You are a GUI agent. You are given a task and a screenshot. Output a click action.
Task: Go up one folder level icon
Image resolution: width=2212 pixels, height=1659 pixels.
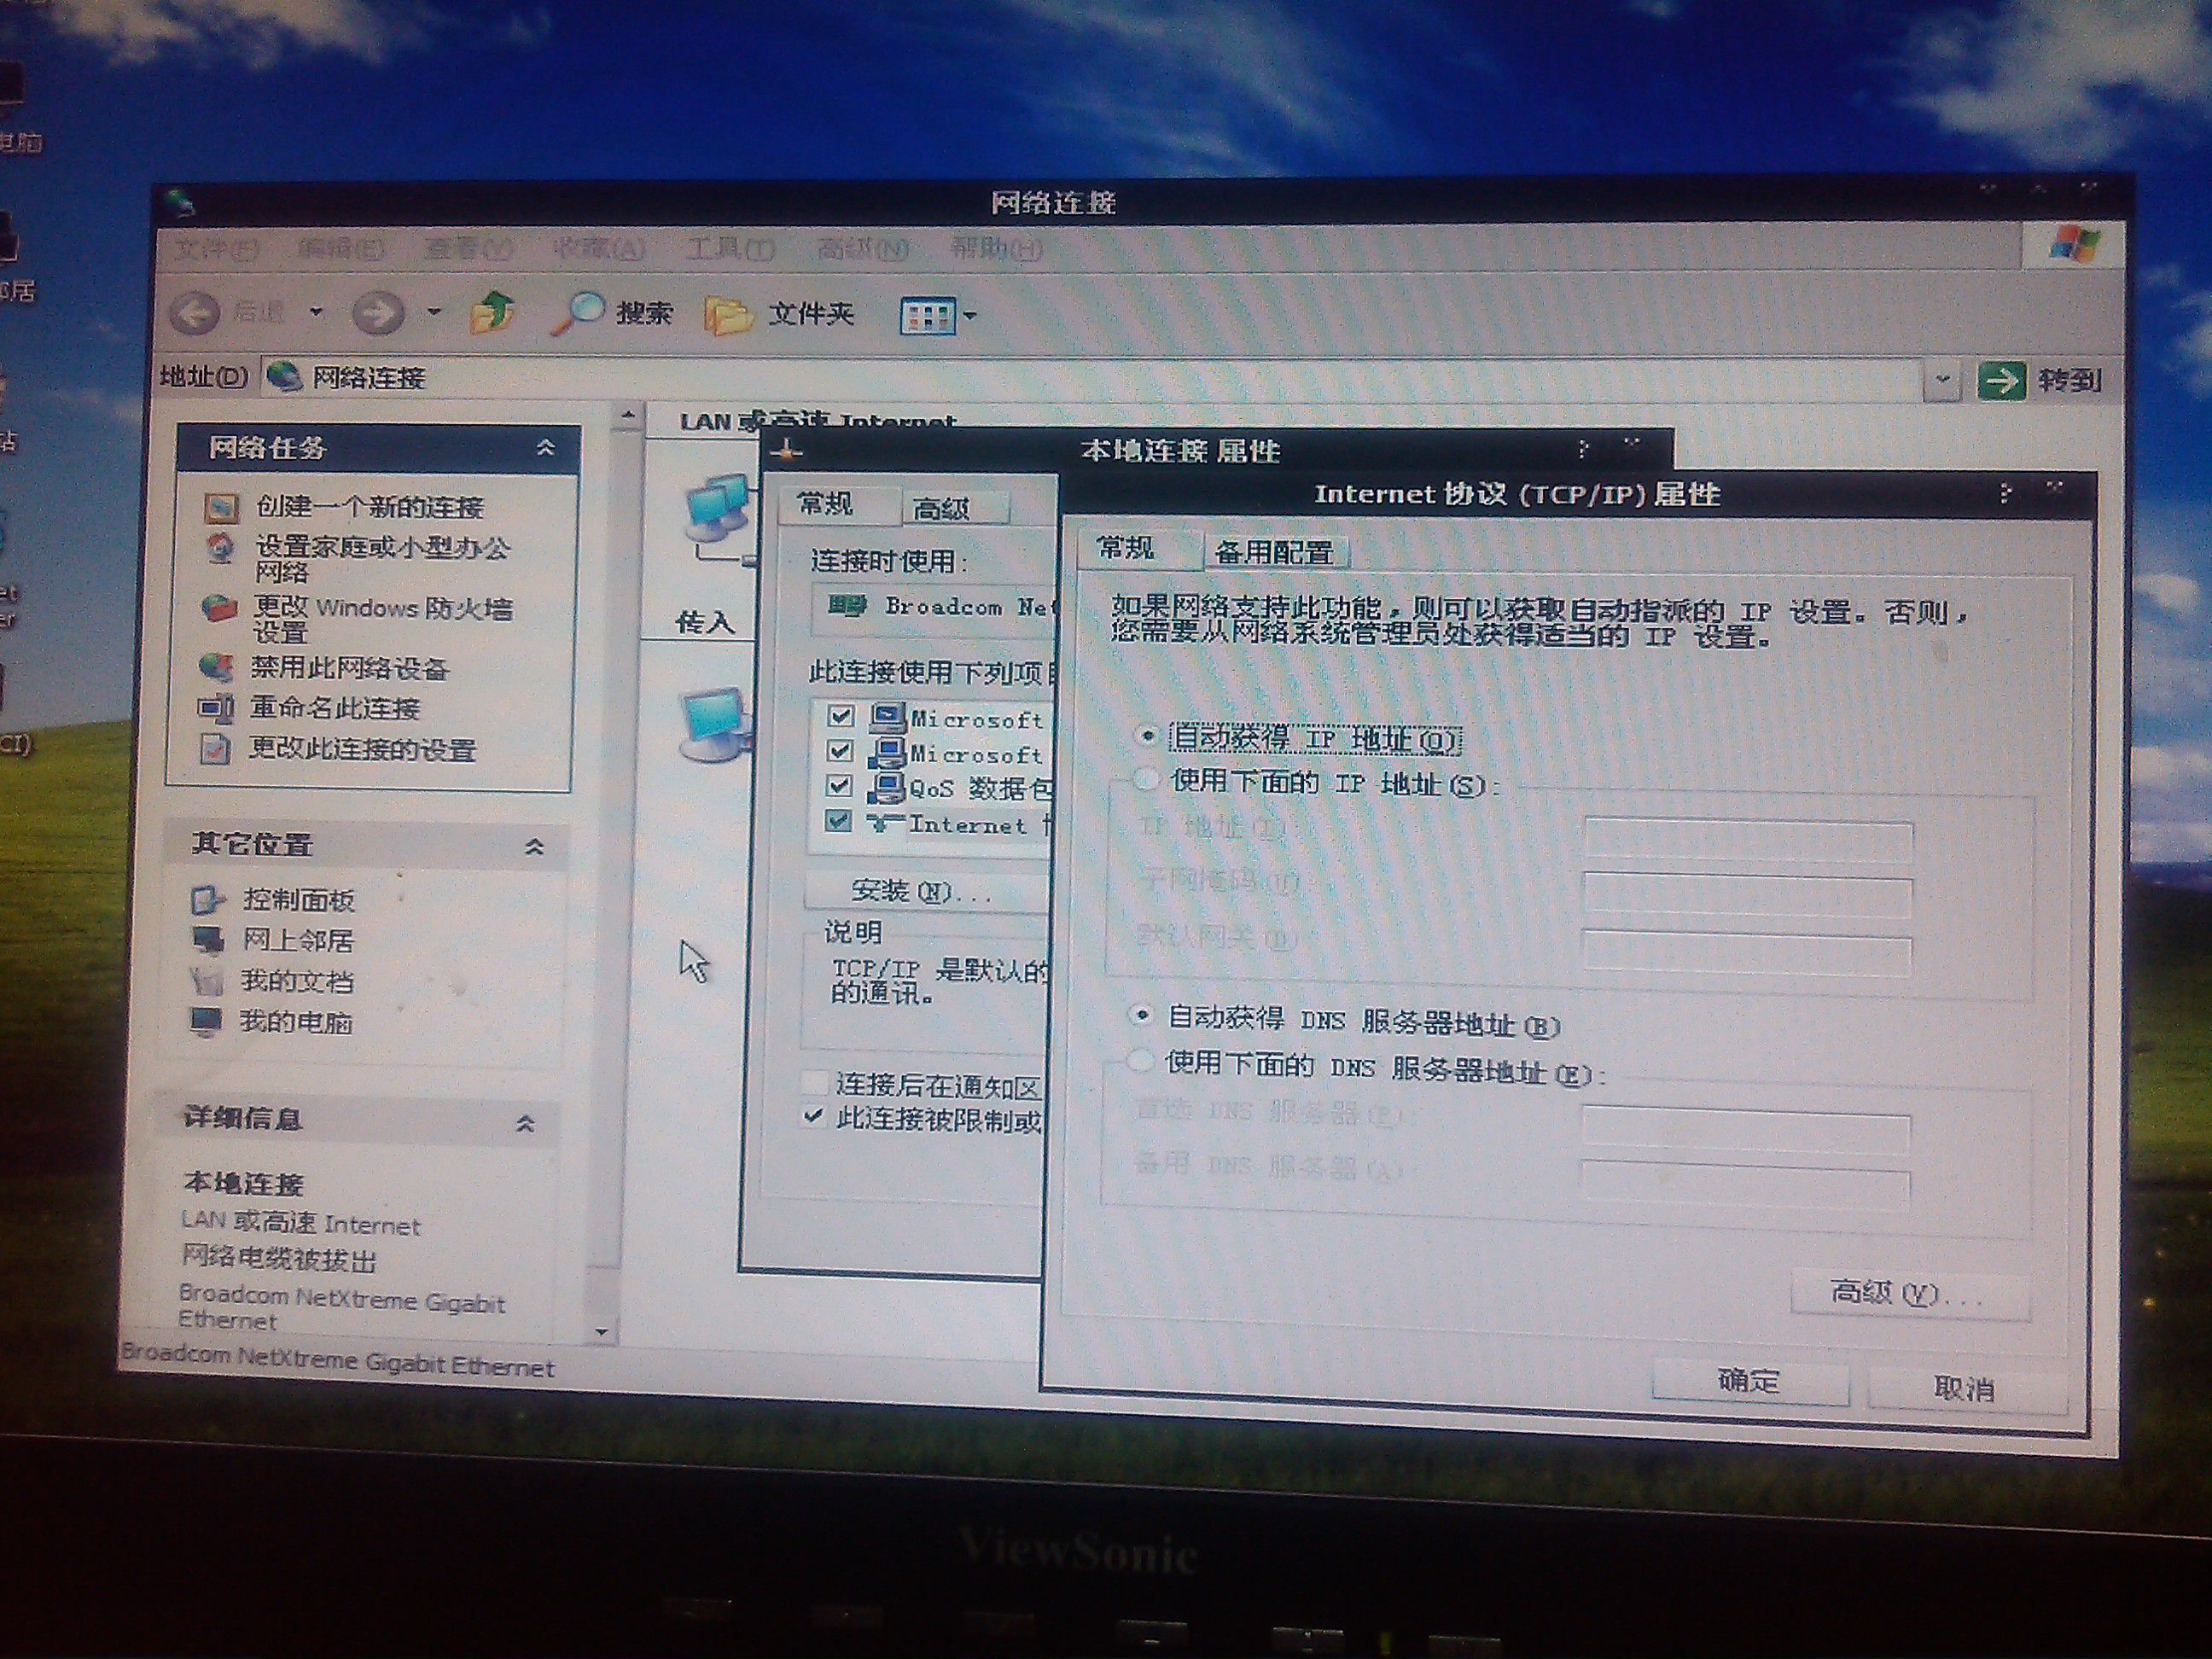tap(492, 312)
